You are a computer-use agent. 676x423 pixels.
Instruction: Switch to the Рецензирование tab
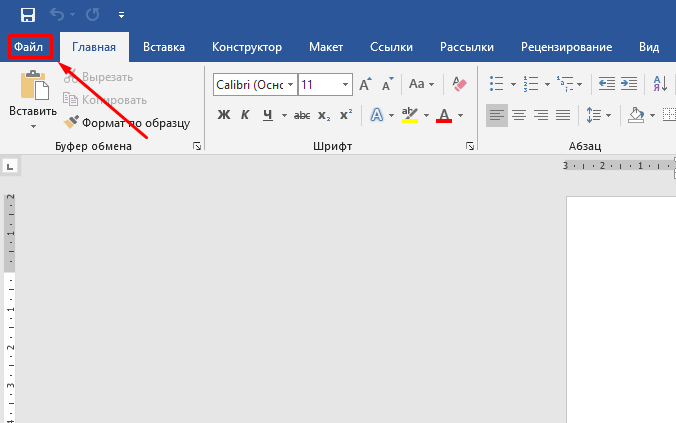click(566, 47)
